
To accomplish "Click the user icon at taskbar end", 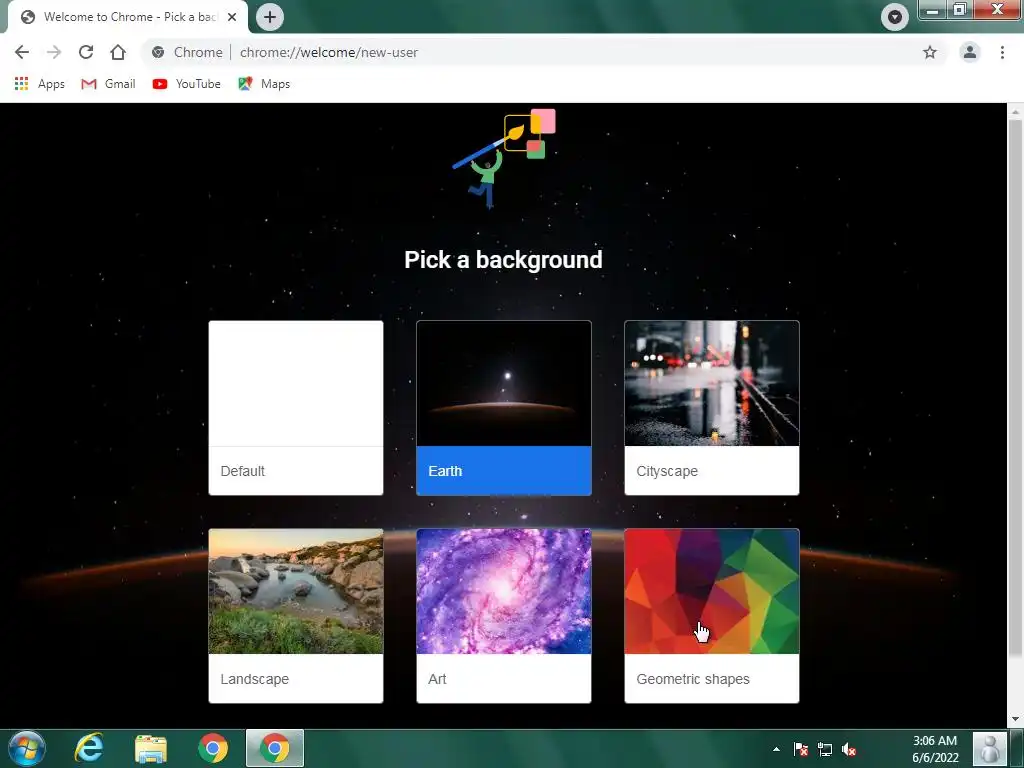I will pyautogui.click(x=990, y=748).
